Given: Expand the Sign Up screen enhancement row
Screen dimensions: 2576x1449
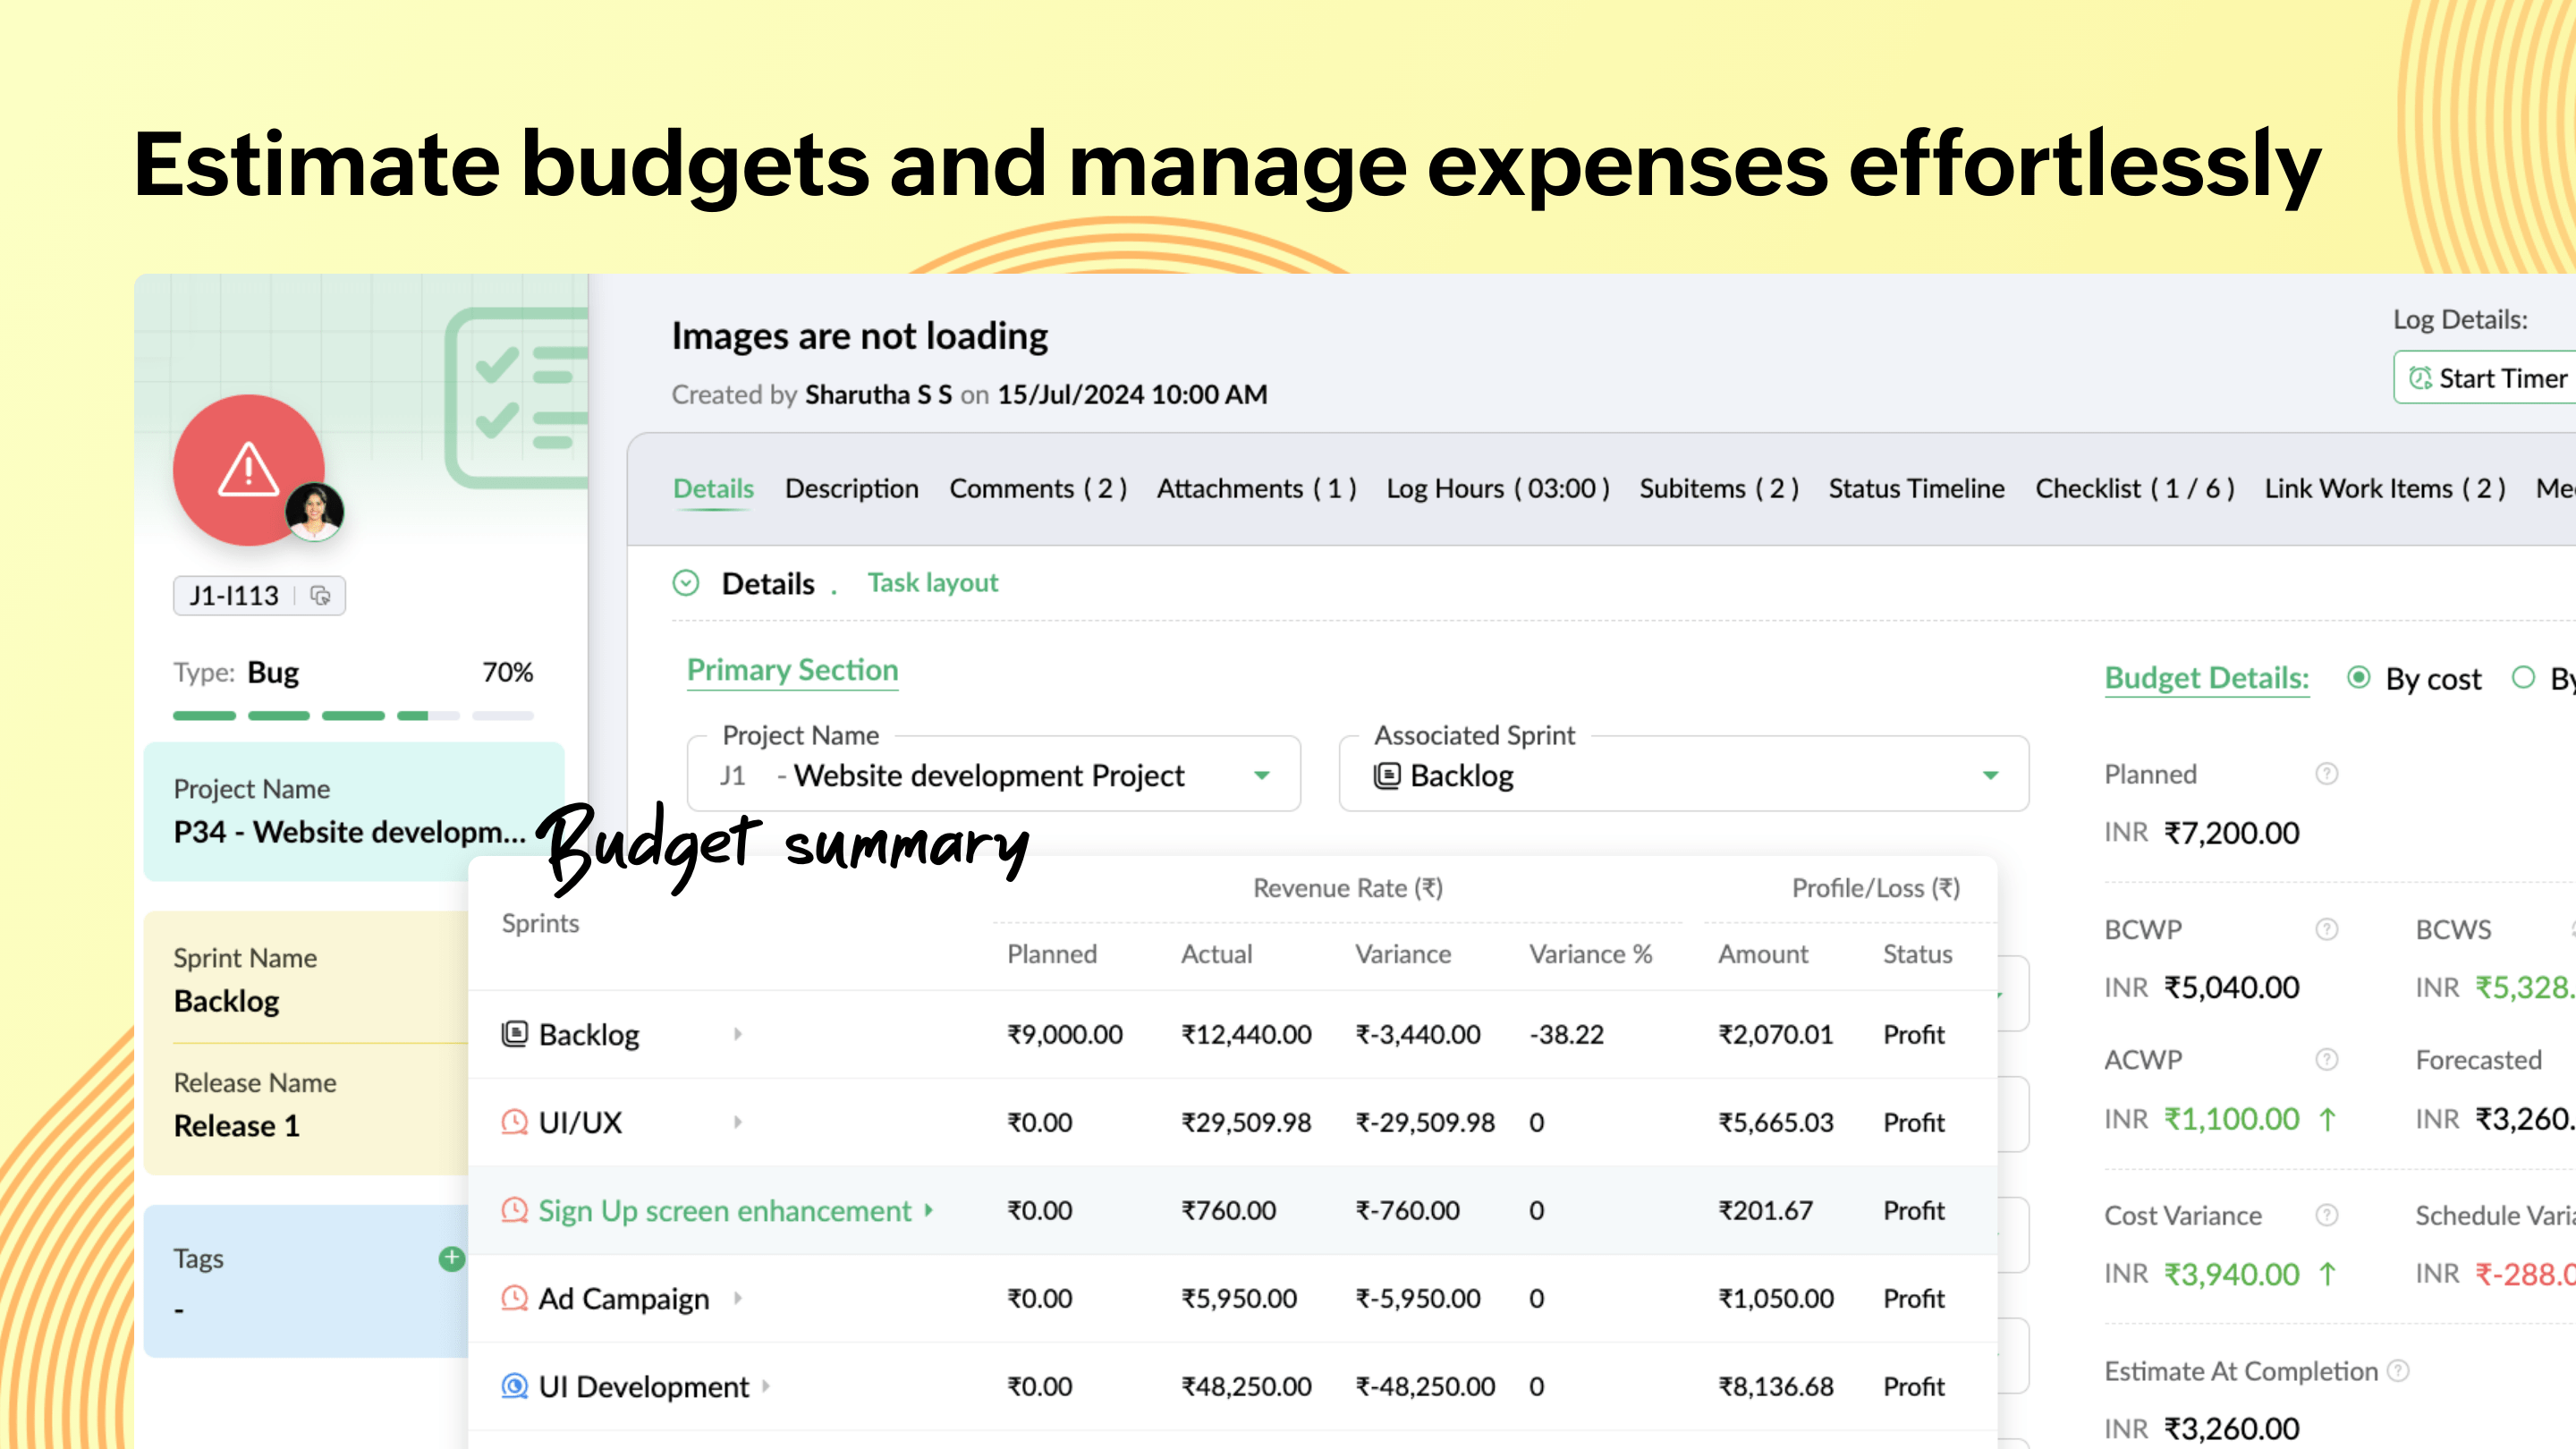Looking at the screenshot, I should [x=929, y=1211].
